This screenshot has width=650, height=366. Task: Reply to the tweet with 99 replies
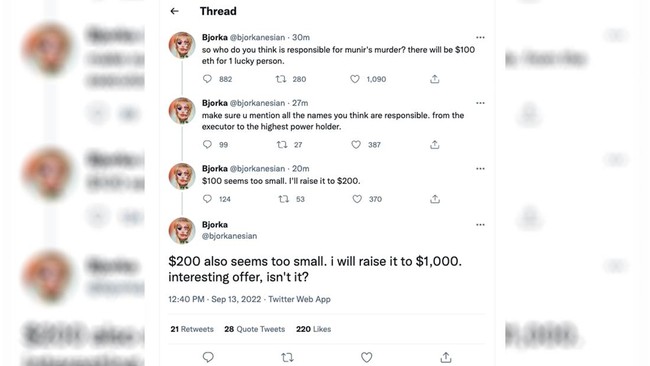point(207,144)
